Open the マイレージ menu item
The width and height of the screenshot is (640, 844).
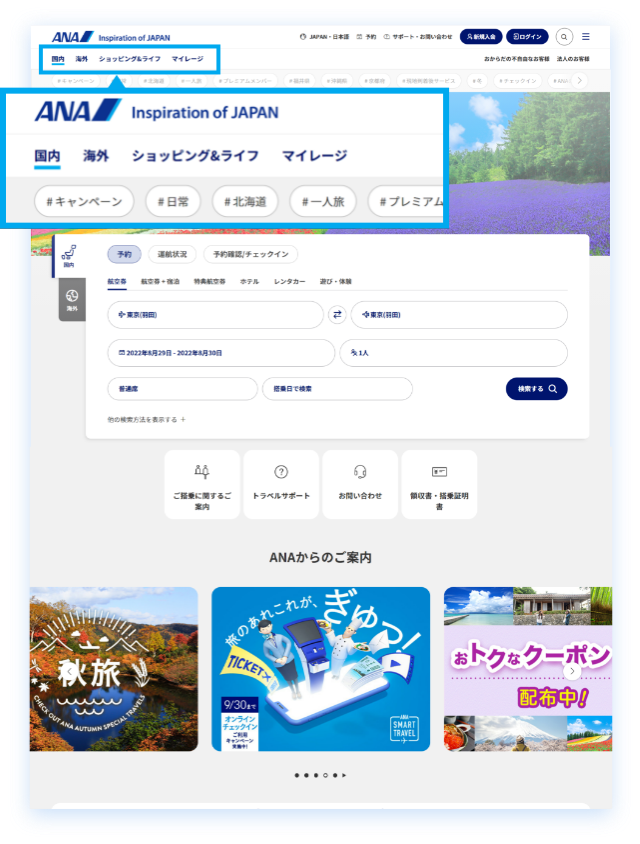pyautogui.click(x=187, y=59)
